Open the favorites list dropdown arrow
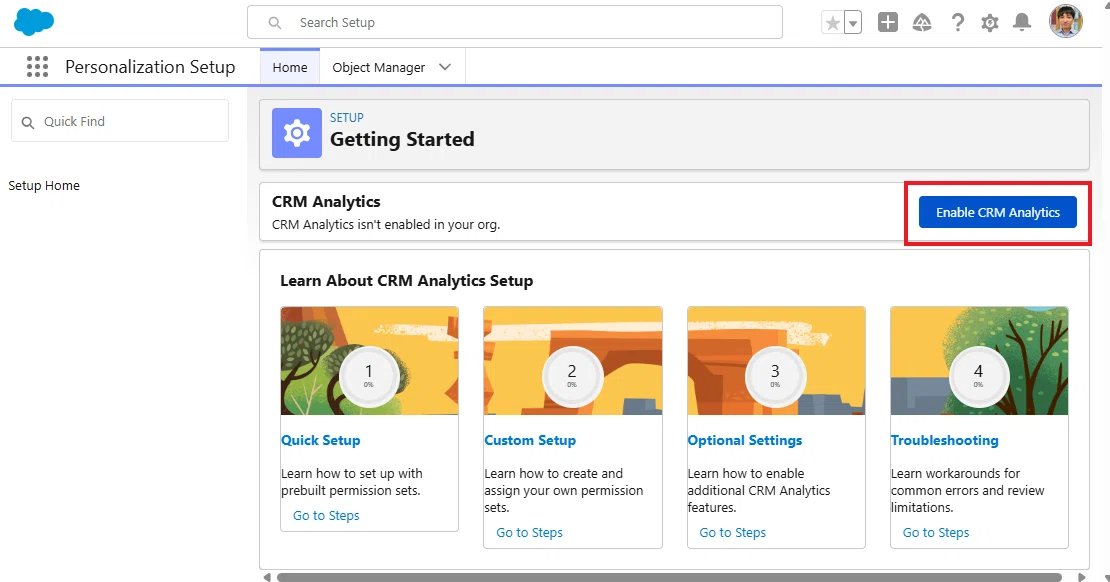Screen dimensions: 1110x582 (x=853, y=23)
